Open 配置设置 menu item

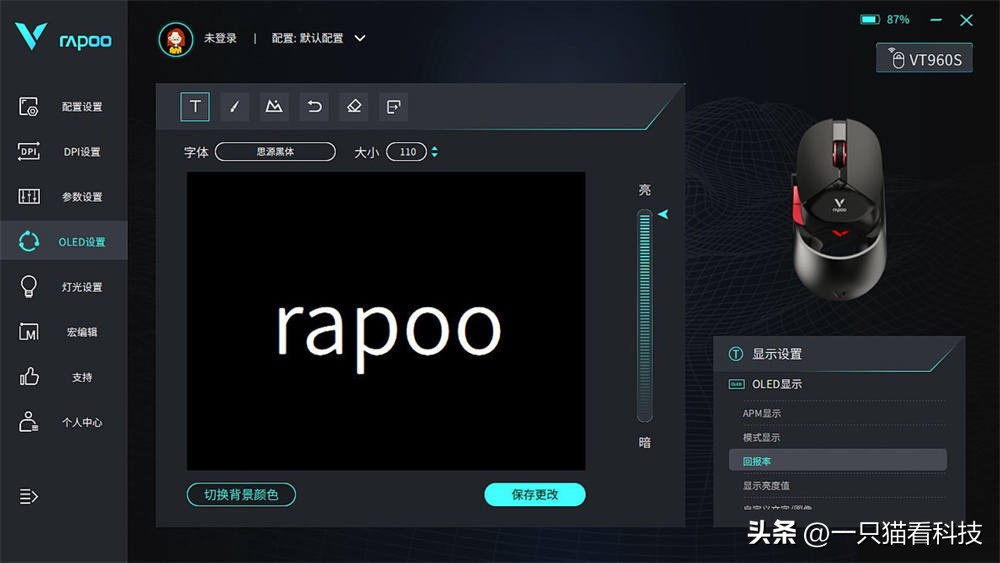pos(82,106)
